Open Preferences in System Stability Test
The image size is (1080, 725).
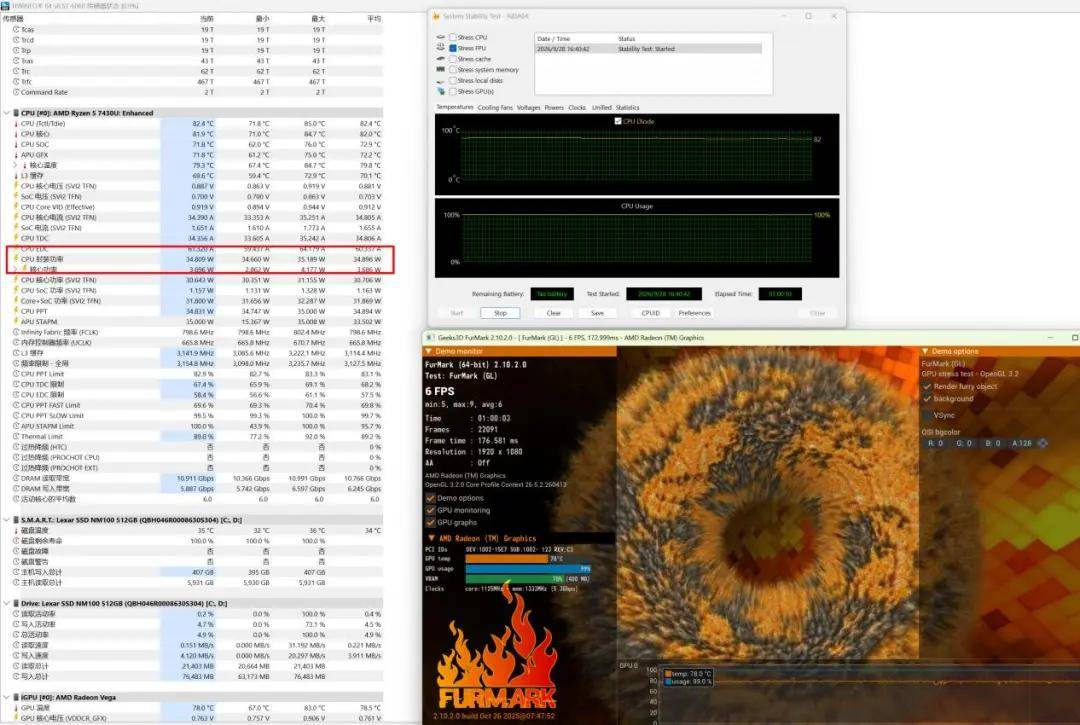tap(694, 313)
